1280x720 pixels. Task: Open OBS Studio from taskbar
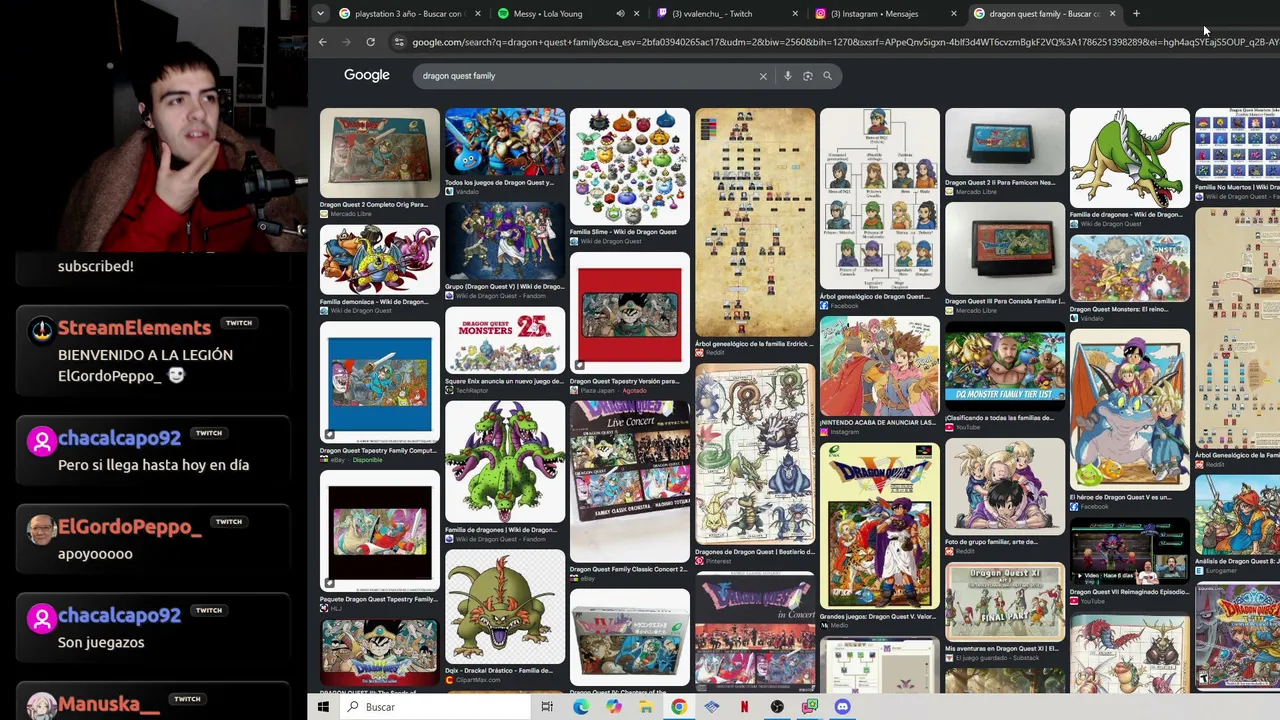click(777, 707)
